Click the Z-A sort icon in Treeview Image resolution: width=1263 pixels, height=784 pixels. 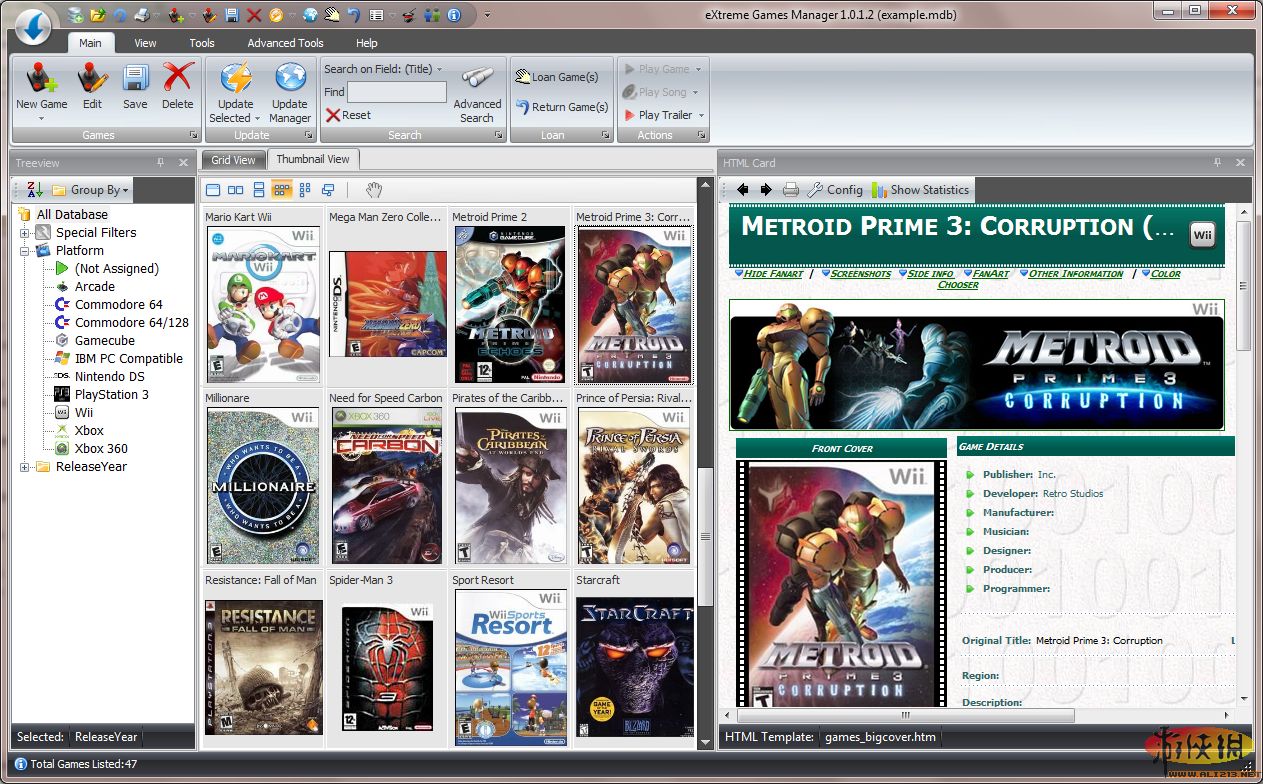tap(34, 190)
